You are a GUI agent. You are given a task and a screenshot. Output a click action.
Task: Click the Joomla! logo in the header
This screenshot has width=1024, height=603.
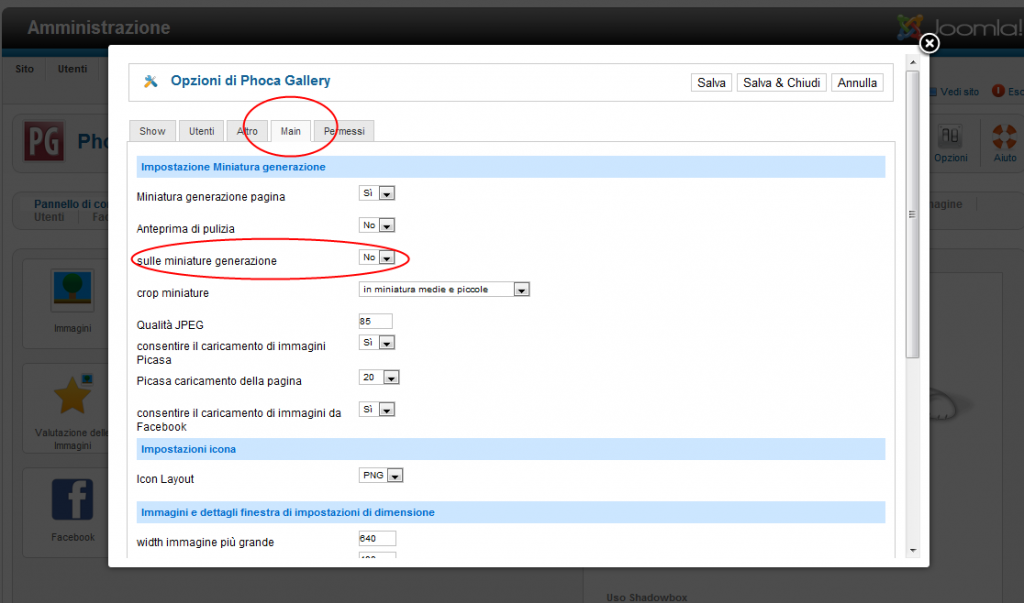(x=959, y=28)
